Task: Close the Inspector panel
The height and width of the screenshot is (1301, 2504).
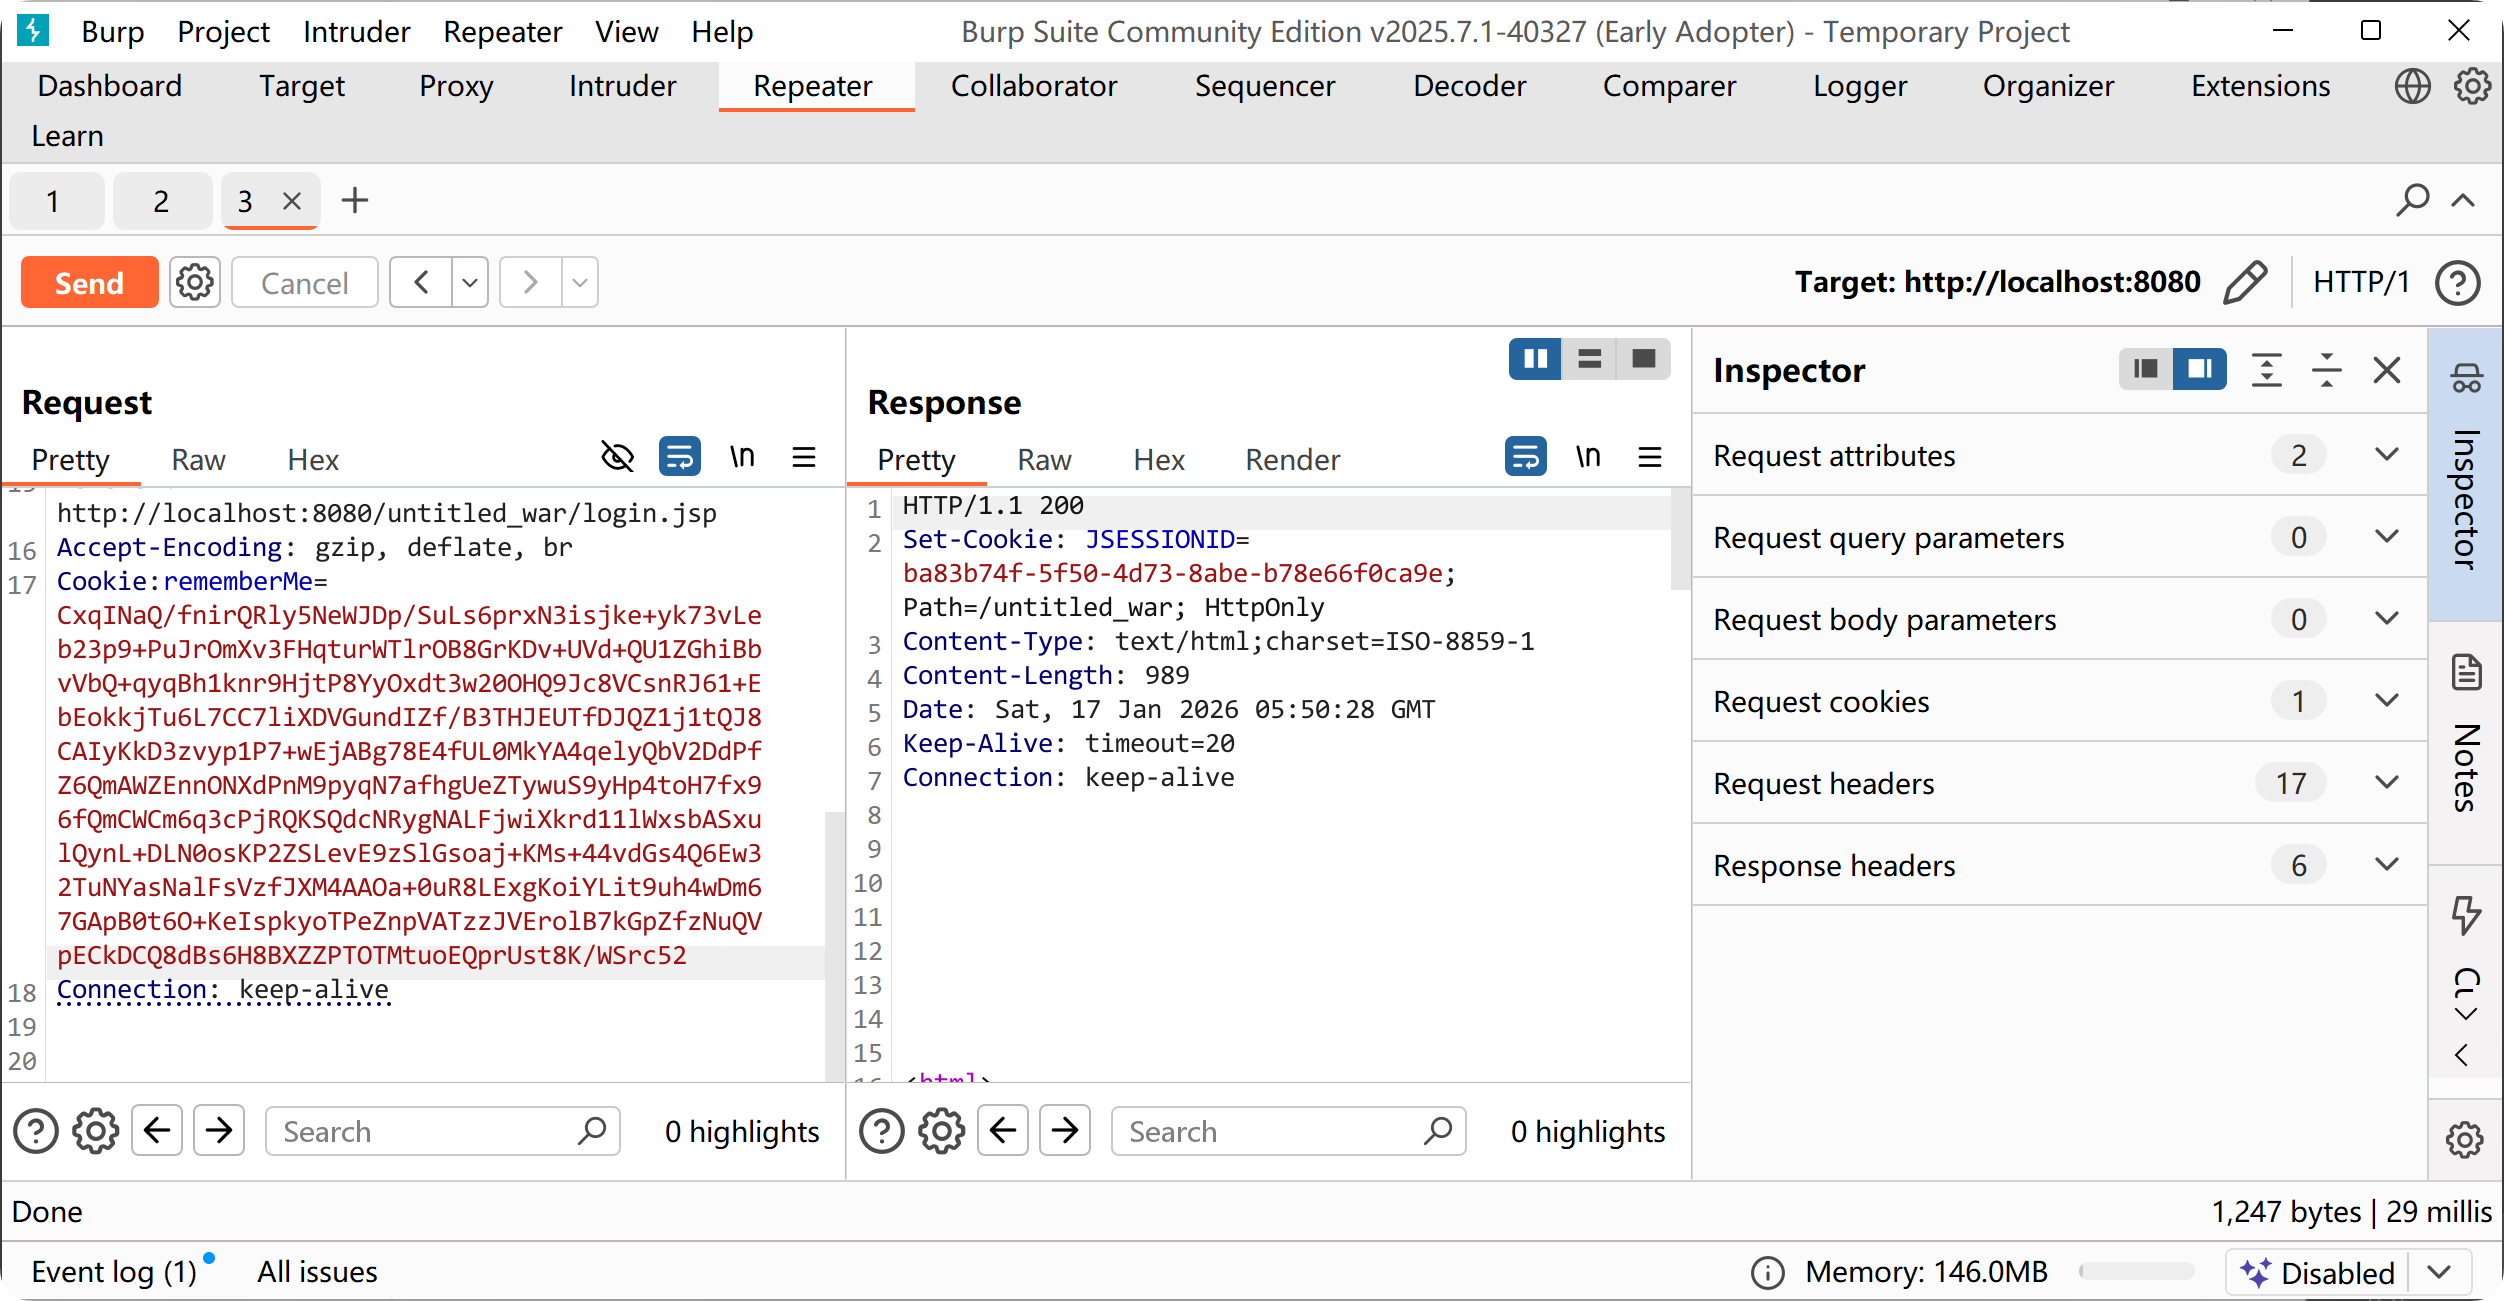Action: [x=2387, y=370]
